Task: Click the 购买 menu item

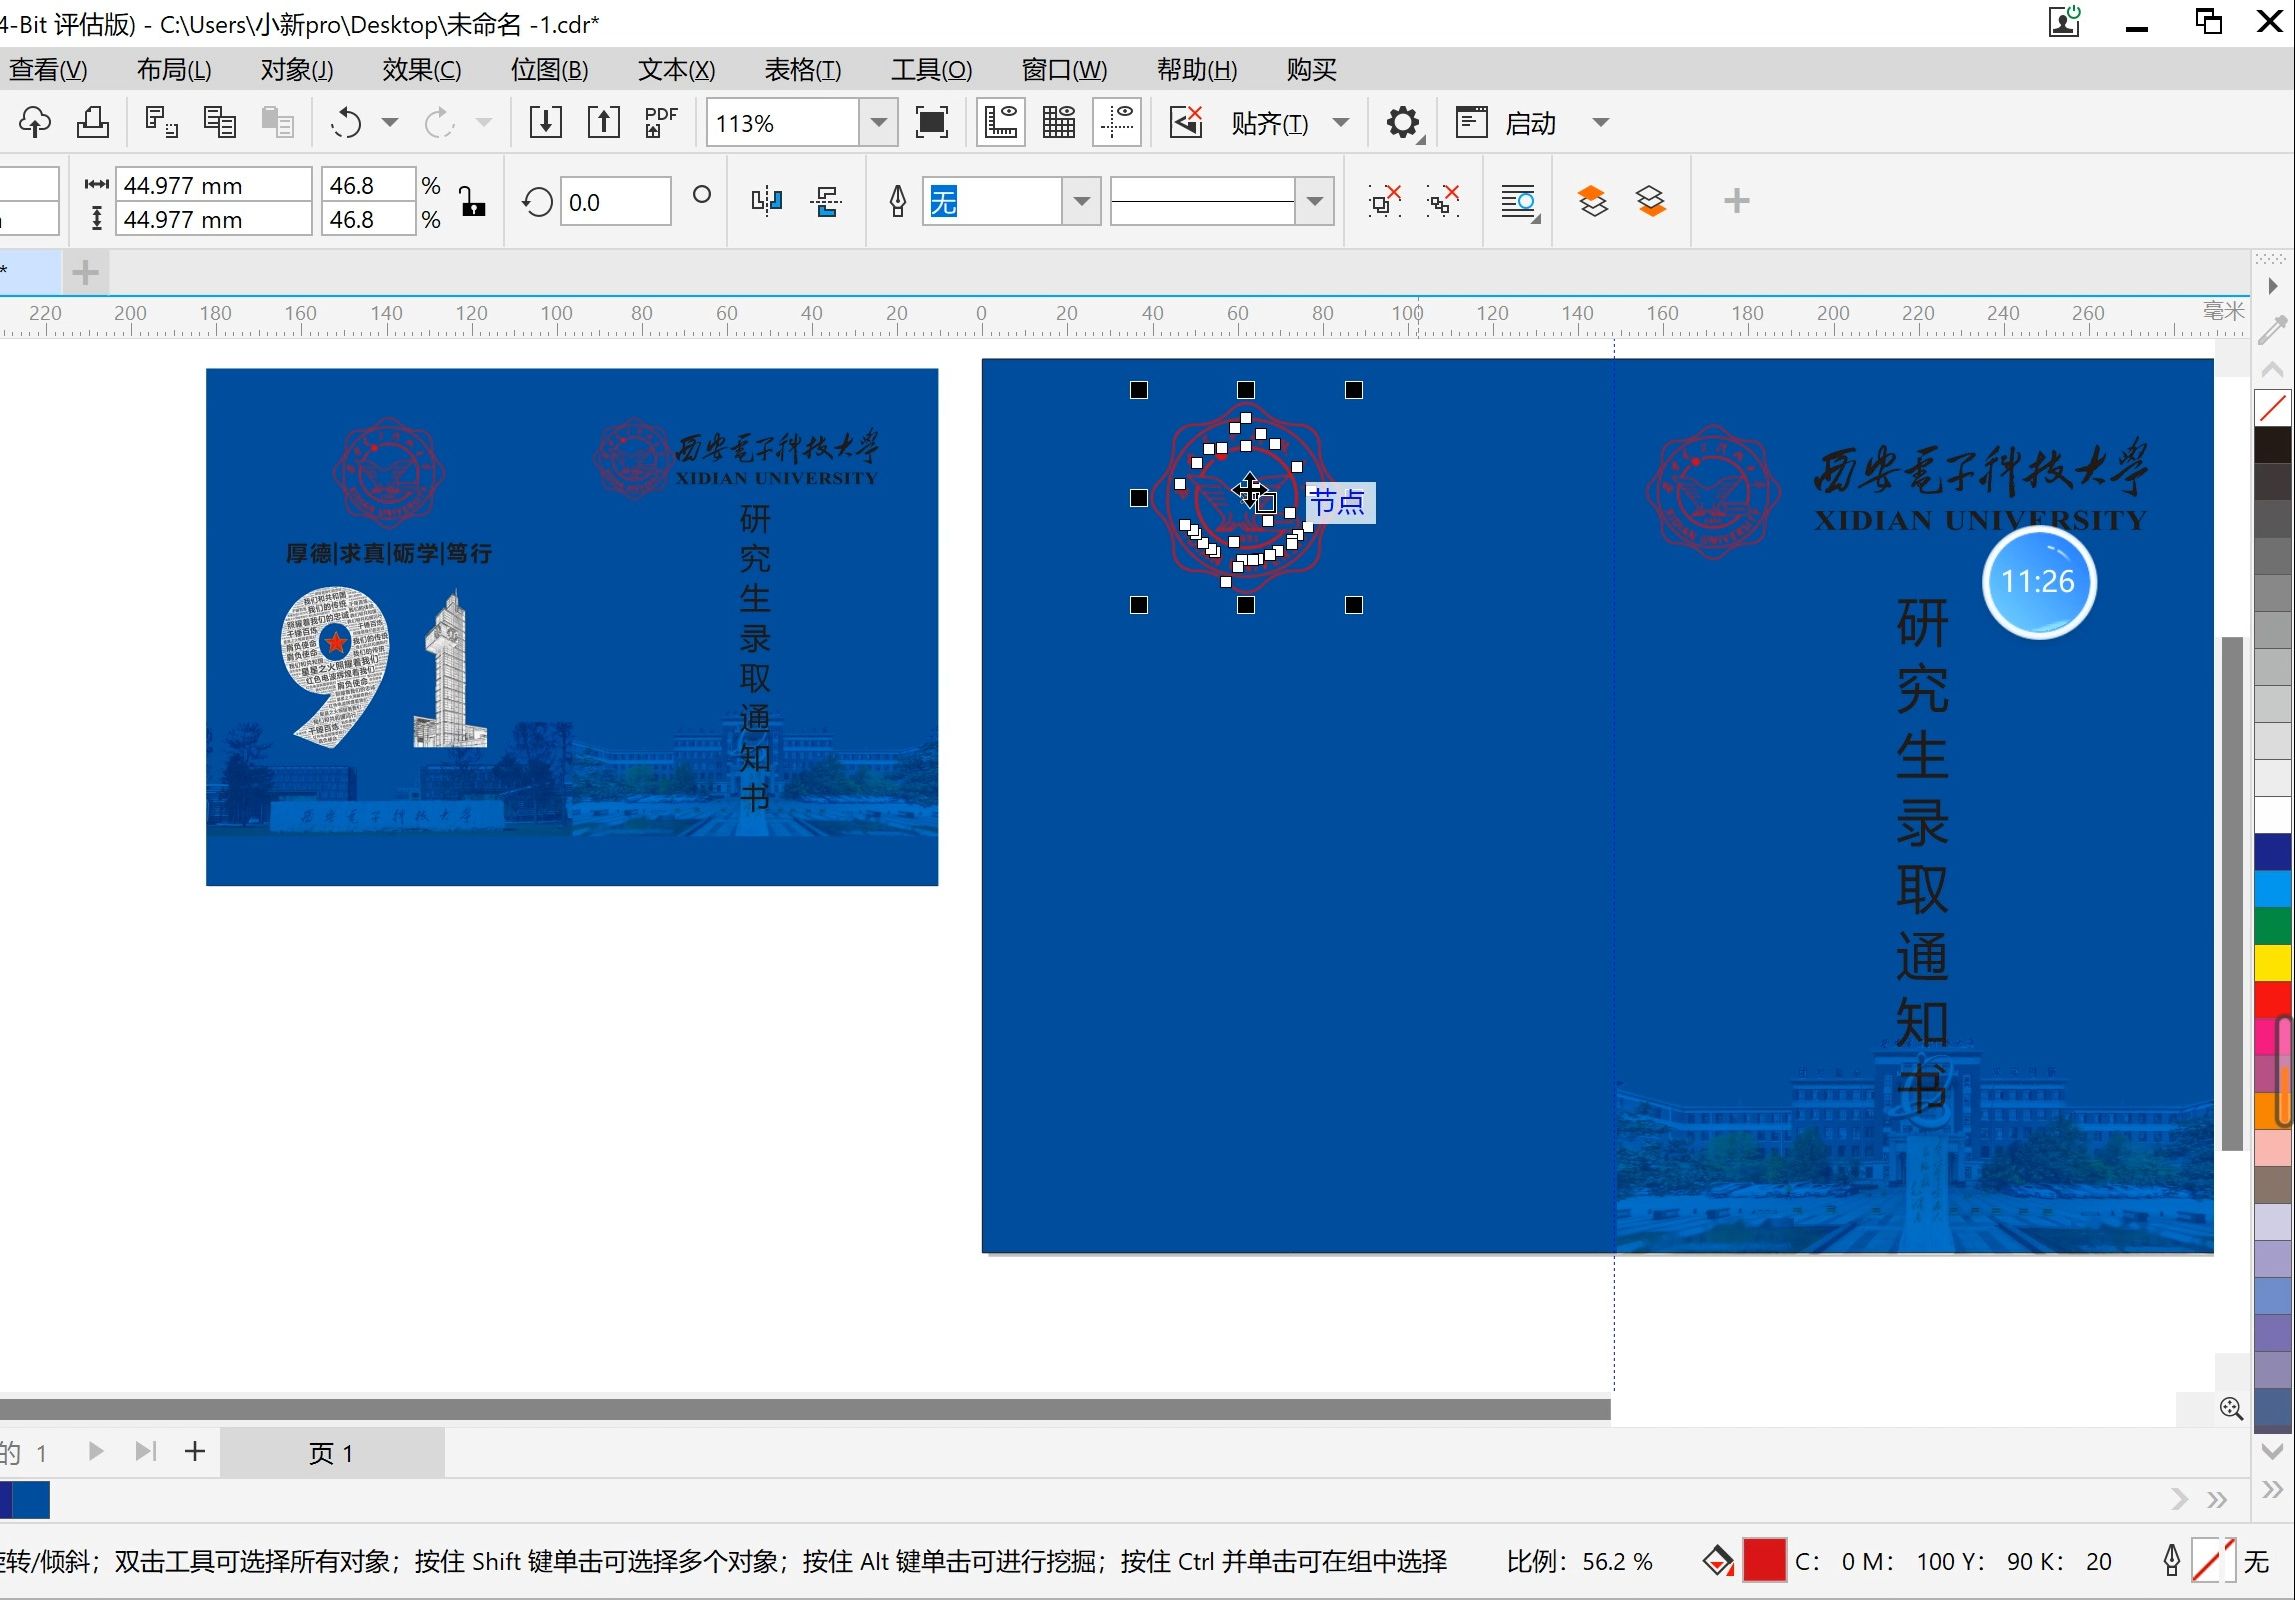Action: (1312, 69)
